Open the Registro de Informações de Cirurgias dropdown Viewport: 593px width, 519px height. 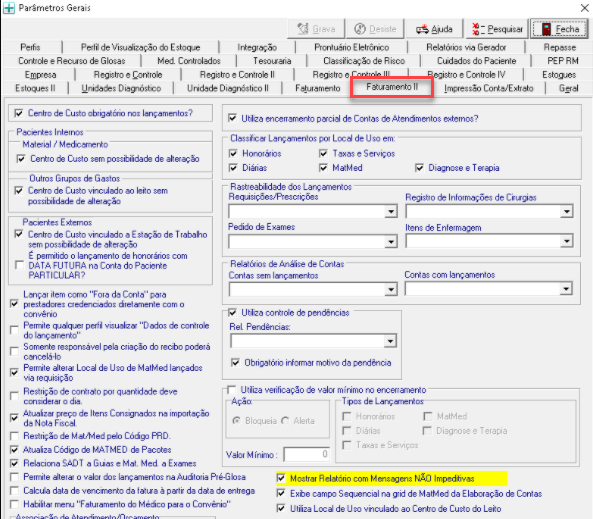click(567, 211)
